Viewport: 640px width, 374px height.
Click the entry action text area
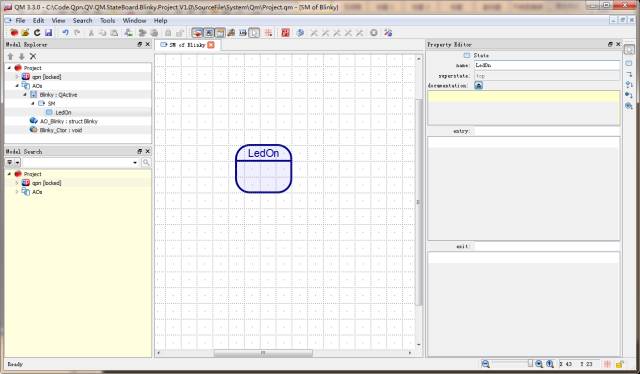coord(524,188)
